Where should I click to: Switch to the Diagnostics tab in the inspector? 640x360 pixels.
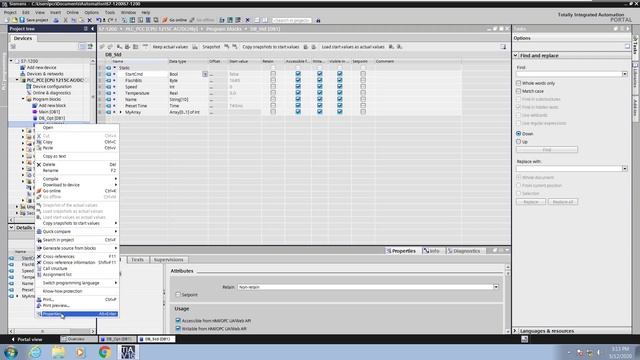click(x=464, y=251)
